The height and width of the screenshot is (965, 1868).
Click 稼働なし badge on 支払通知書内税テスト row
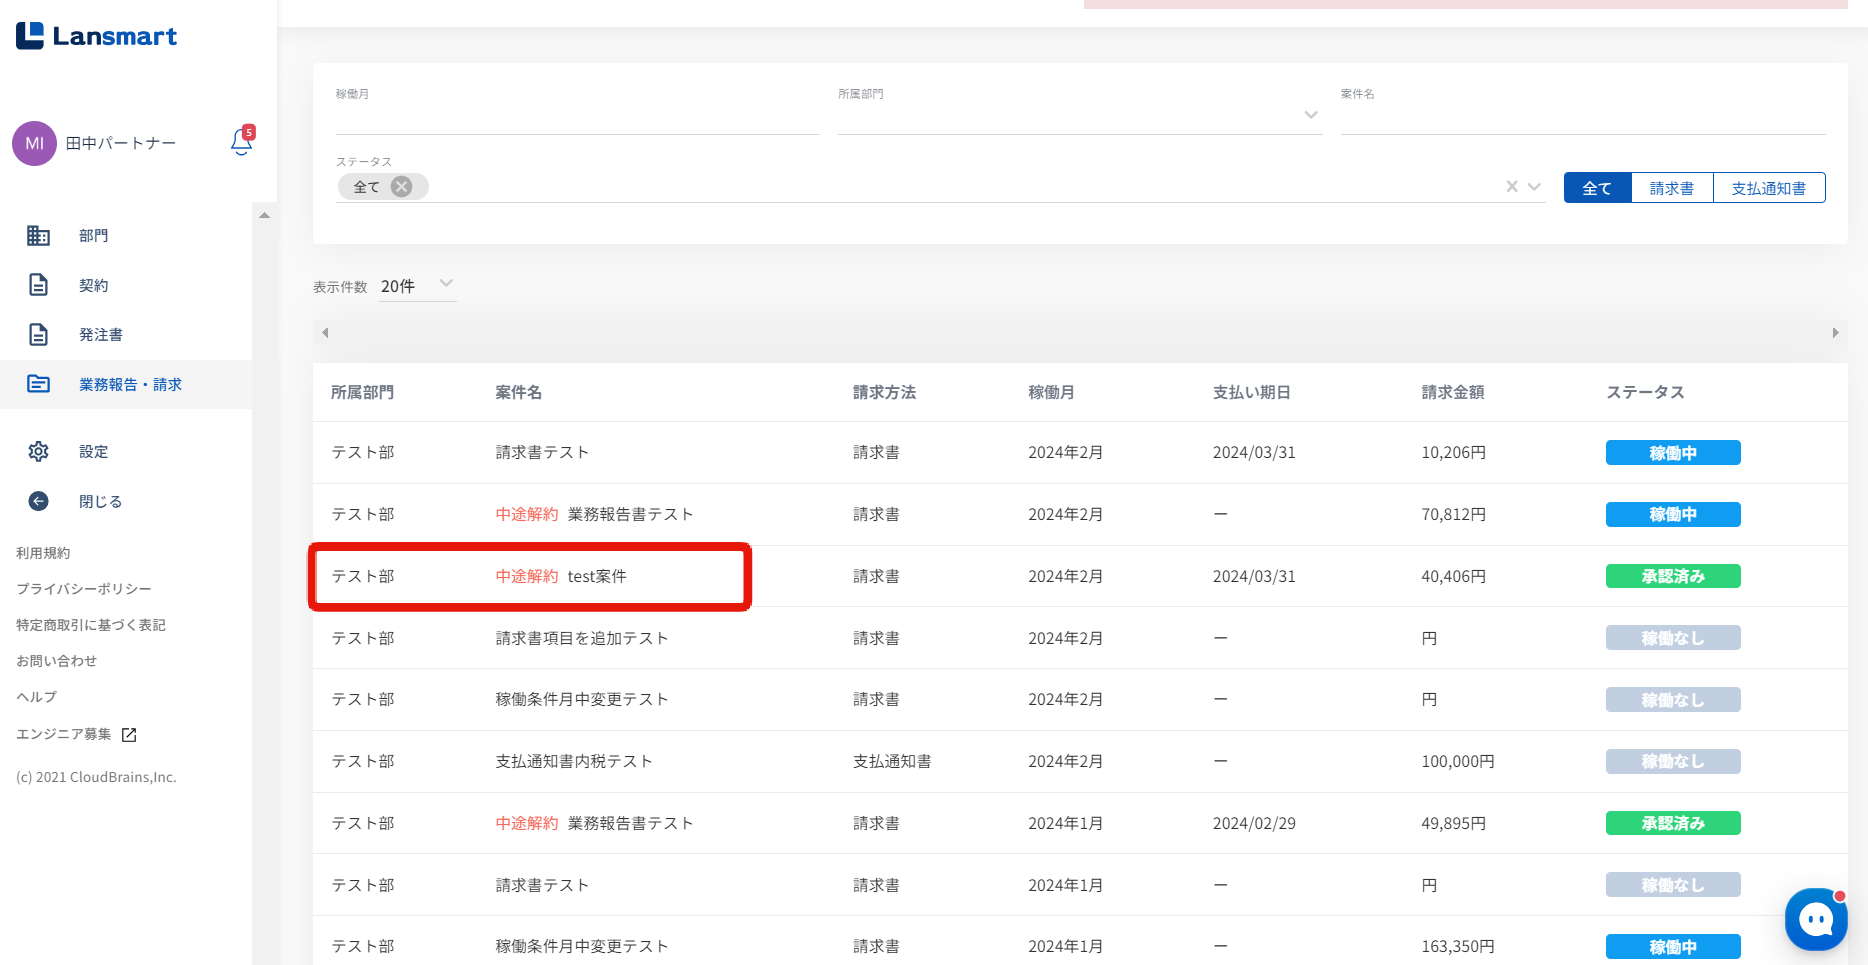pyautogui.click(x=1673, y=761)
